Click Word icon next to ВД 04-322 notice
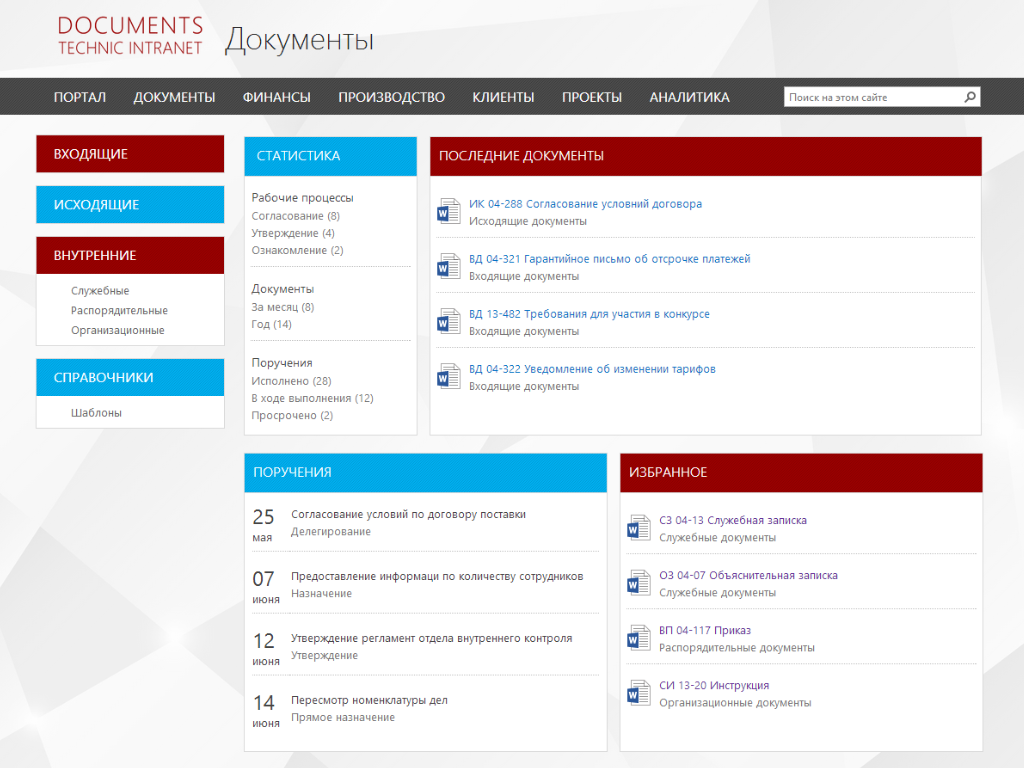The width and height of the screenshot is (1024, 768). [448, 377]
